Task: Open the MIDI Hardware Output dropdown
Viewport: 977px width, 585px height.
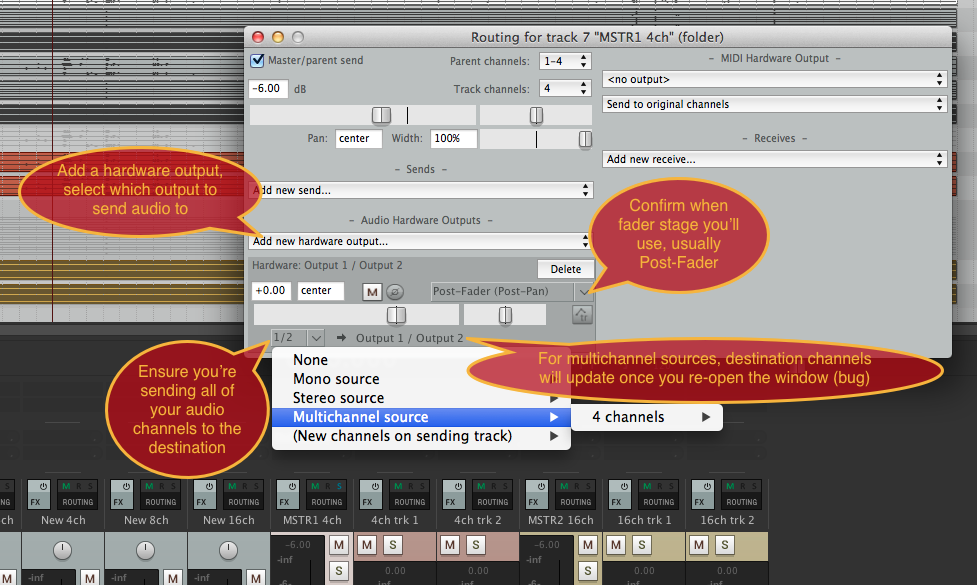Action: point(774,79)
